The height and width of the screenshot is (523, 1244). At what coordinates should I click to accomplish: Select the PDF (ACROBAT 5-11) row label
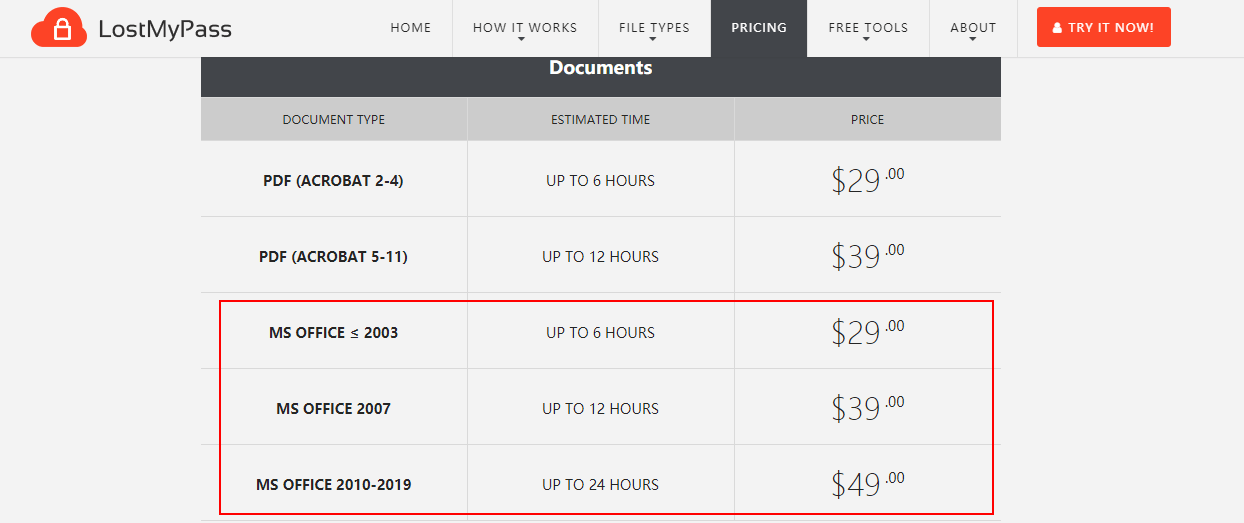333,257
